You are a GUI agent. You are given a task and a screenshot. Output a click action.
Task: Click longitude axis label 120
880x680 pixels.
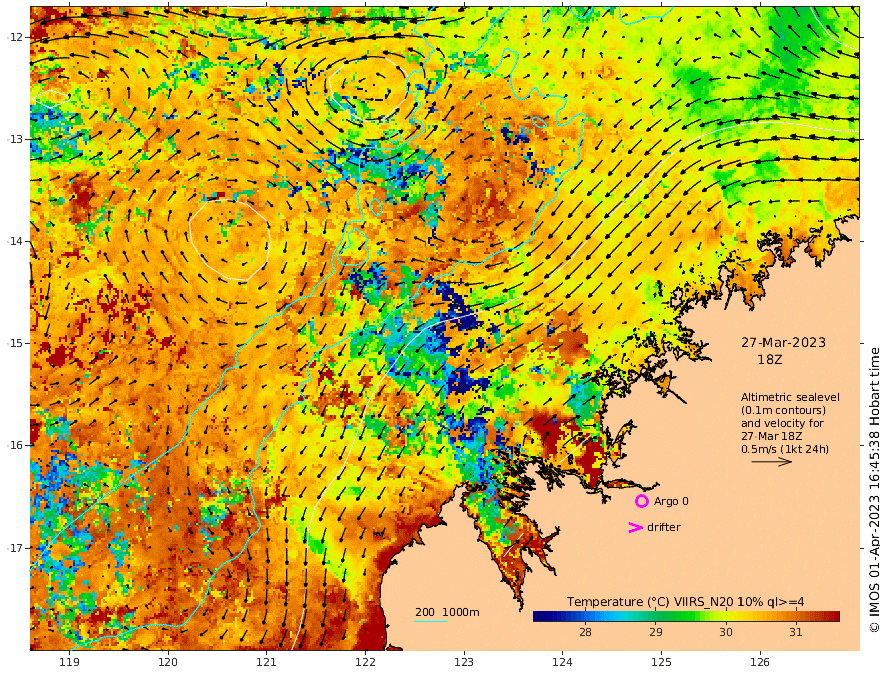168,663
